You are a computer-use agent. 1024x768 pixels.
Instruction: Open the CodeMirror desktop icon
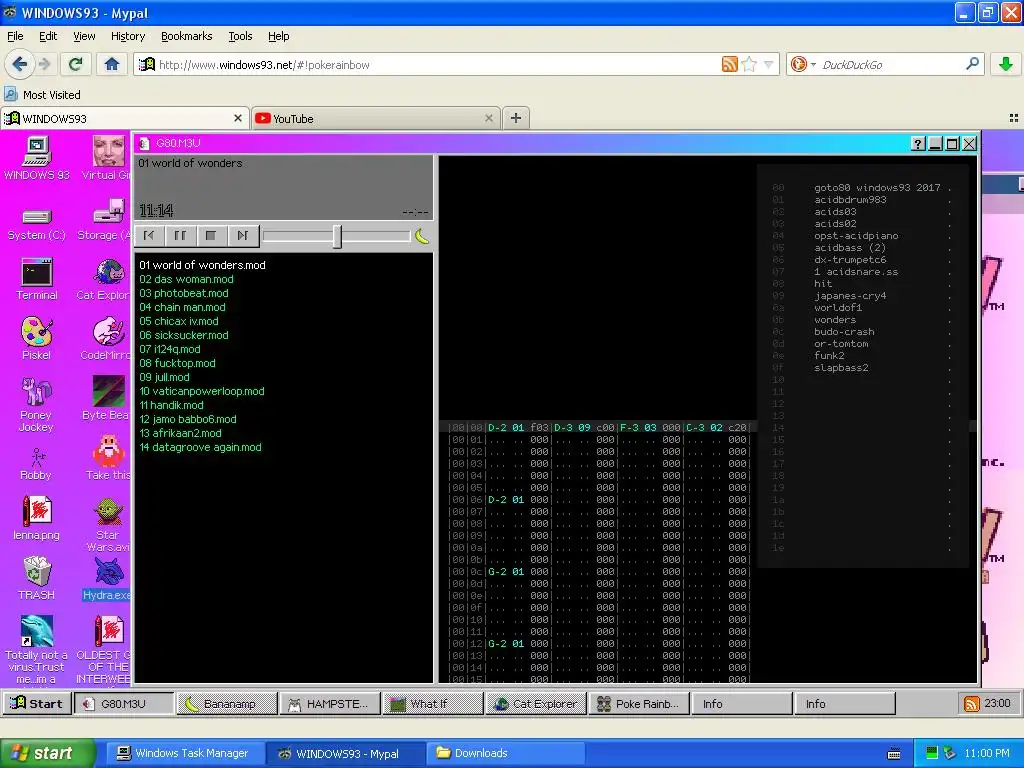(x=106, y=338)
